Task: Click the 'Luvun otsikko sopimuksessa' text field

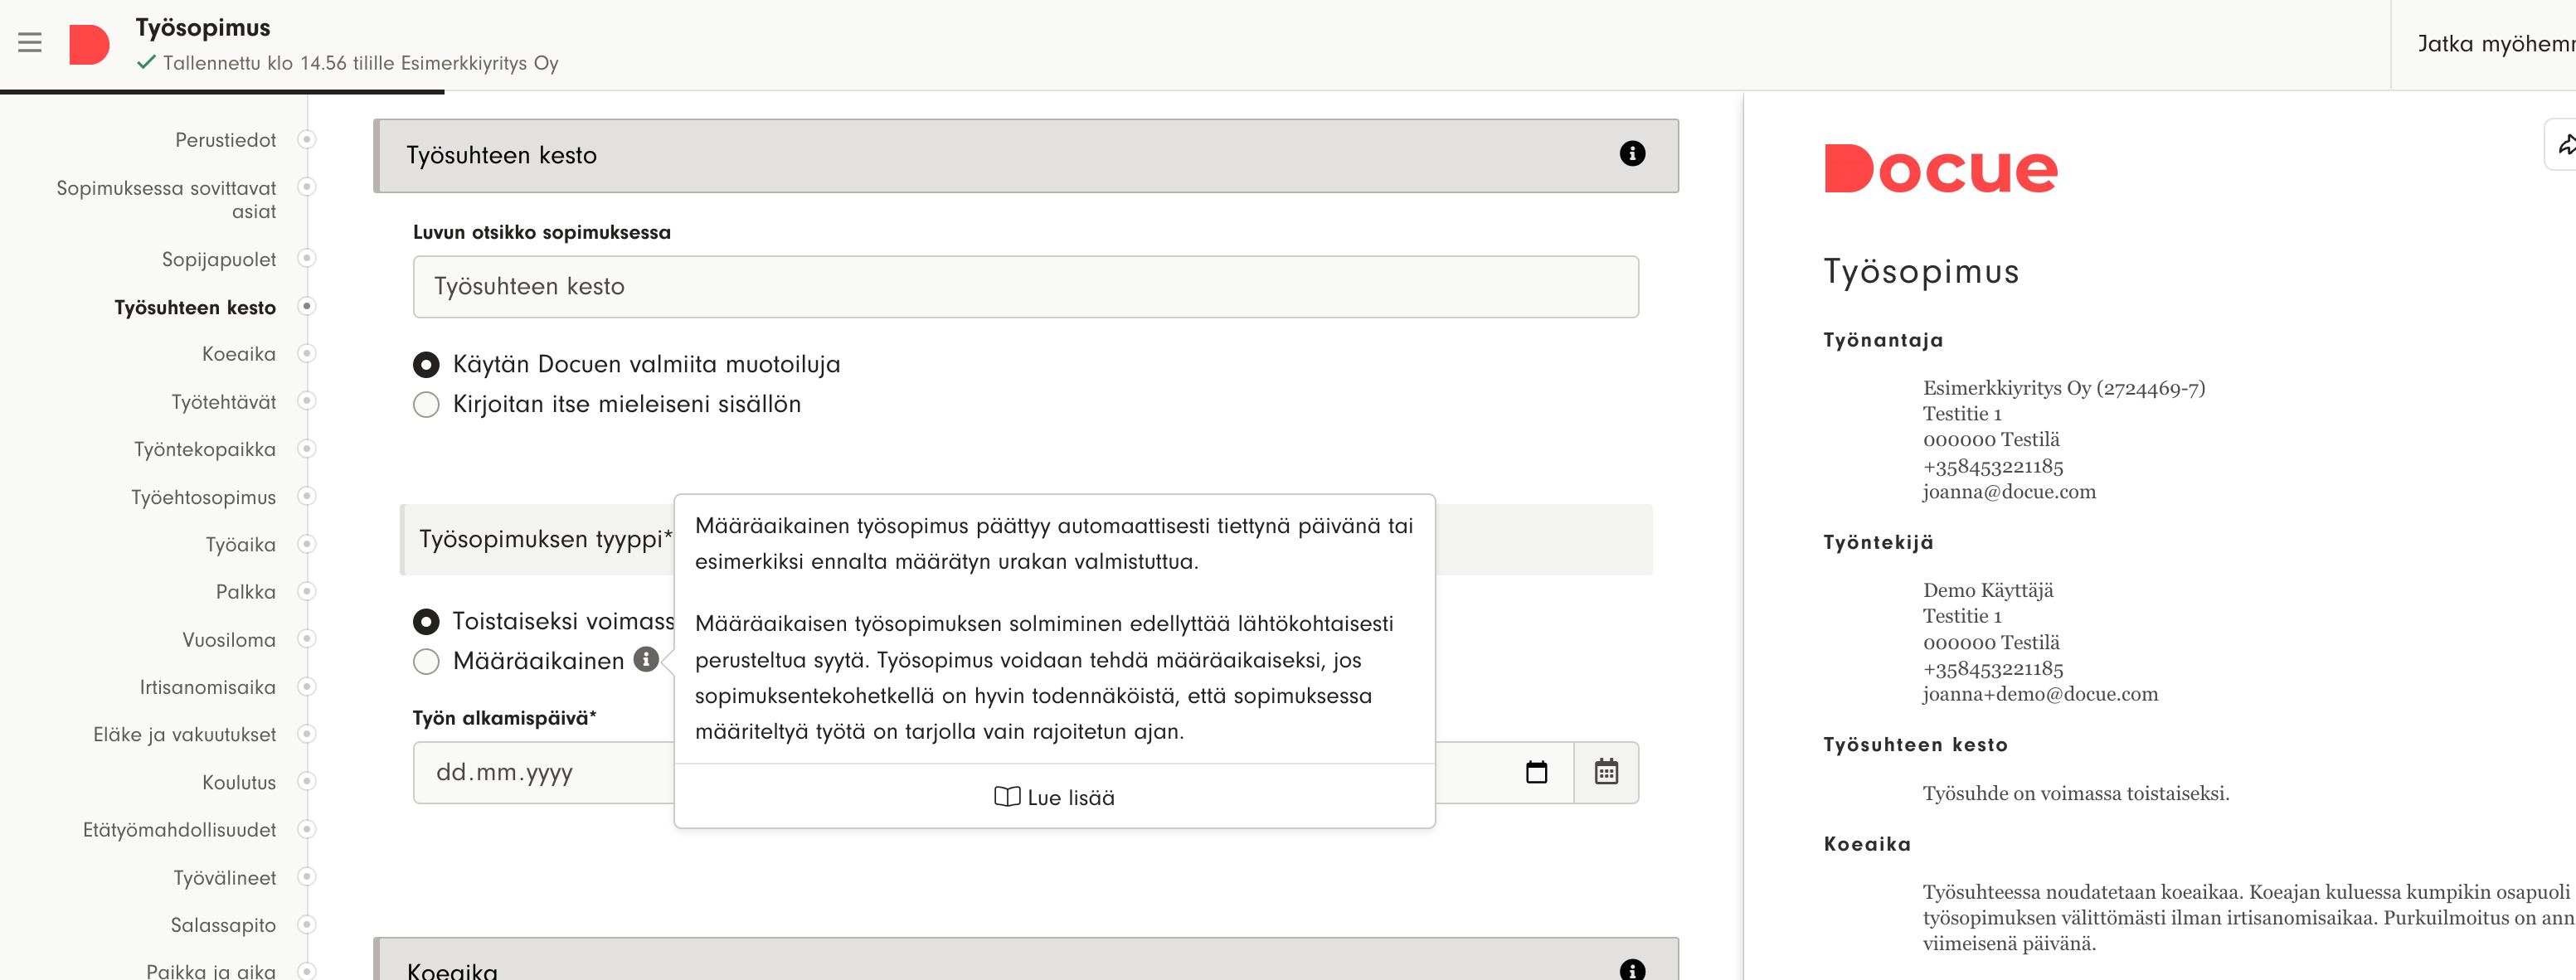Action: (x=1025, y=287)
